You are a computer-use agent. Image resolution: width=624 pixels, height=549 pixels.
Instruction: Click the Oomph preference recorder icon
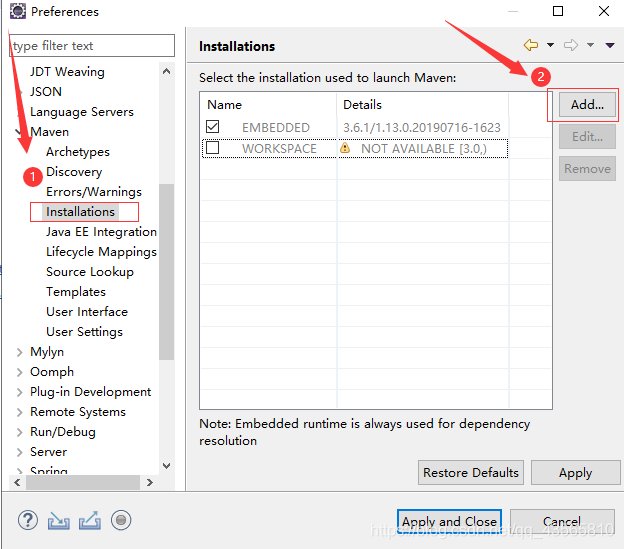121,520
